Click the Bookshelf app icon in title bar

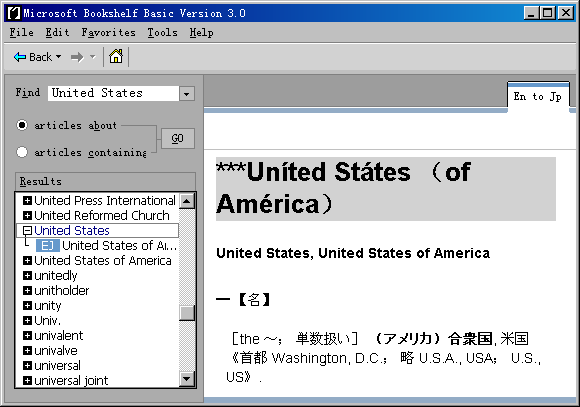pyautogui.click(x=14, y=13)
